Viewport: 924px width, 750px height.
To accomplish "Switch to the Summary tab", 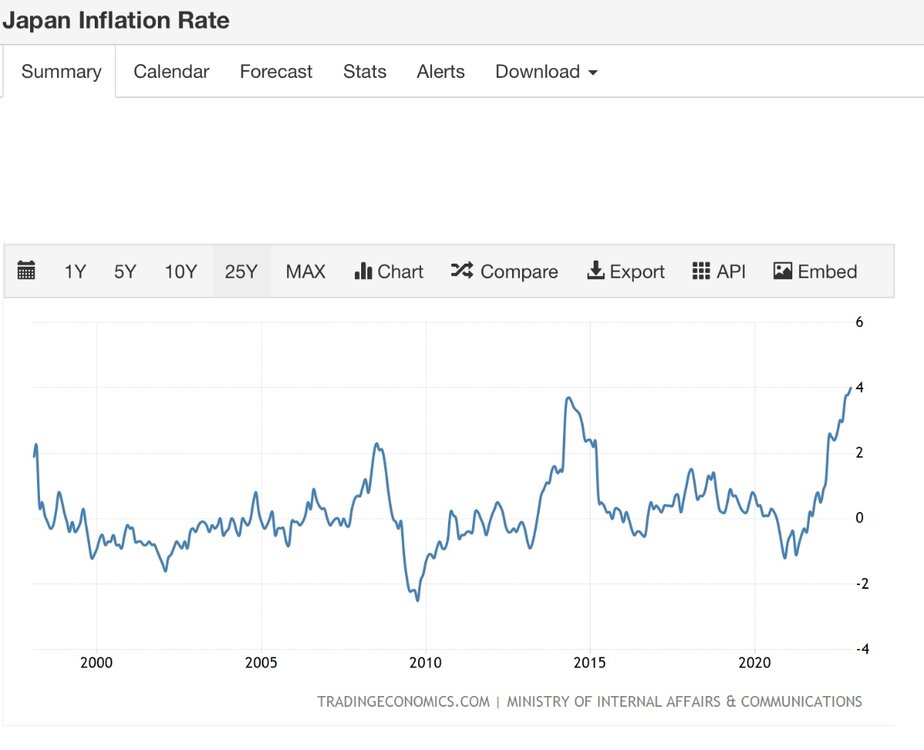I will (x=61, y=72).
